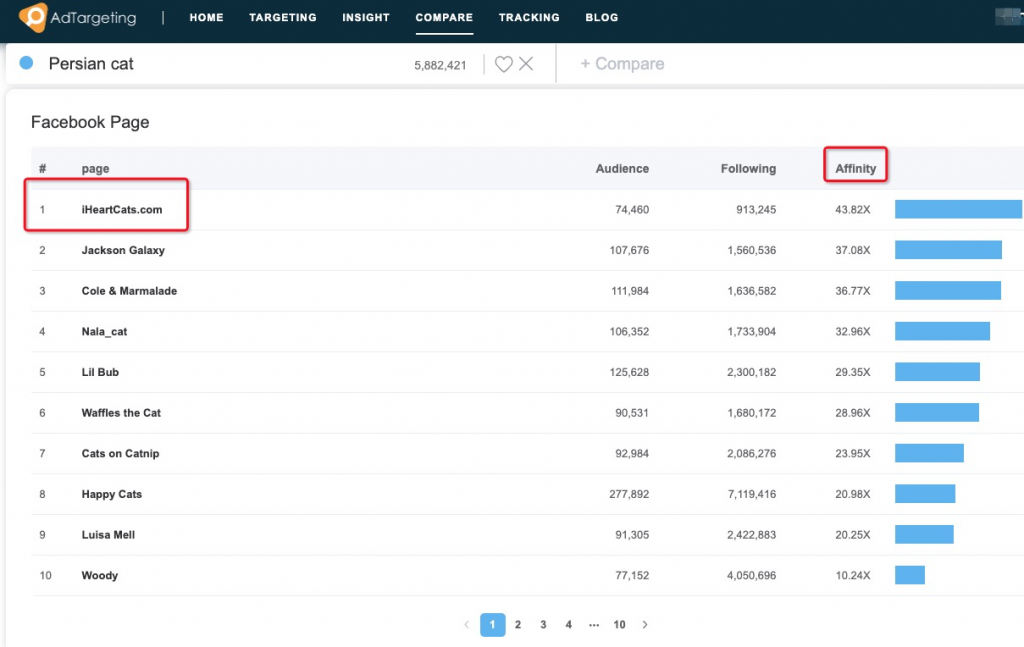This screenshot has width=1024, height=647.
Task: Sort by the Affinity column header
Action: [x=856, y=168]
